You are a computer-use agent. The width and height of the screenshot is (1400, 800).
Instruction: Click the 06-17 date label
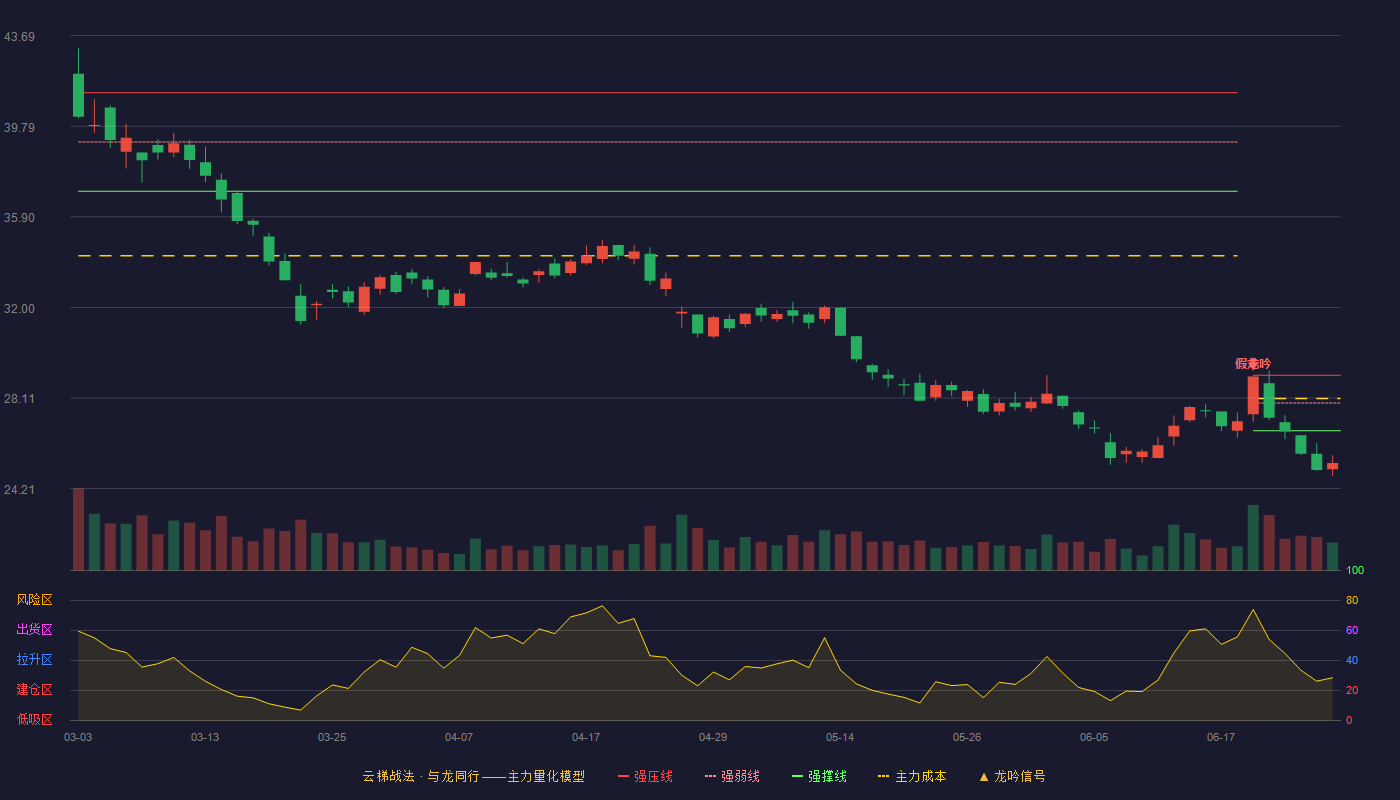coord(1221,737)
